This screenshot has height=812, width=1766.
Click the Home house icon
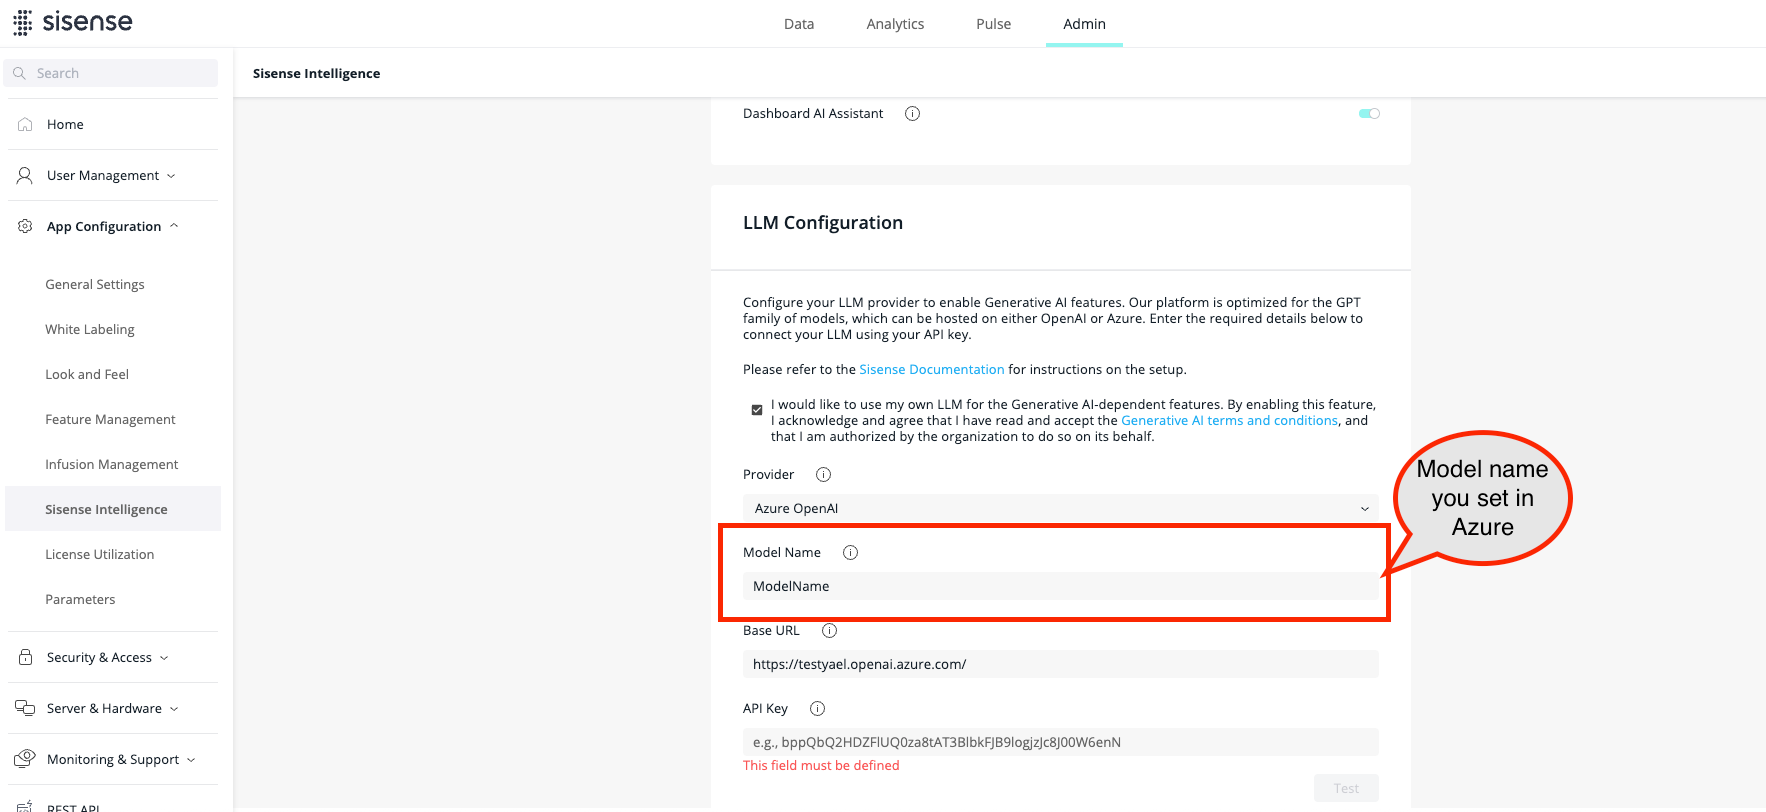point(25,124)
